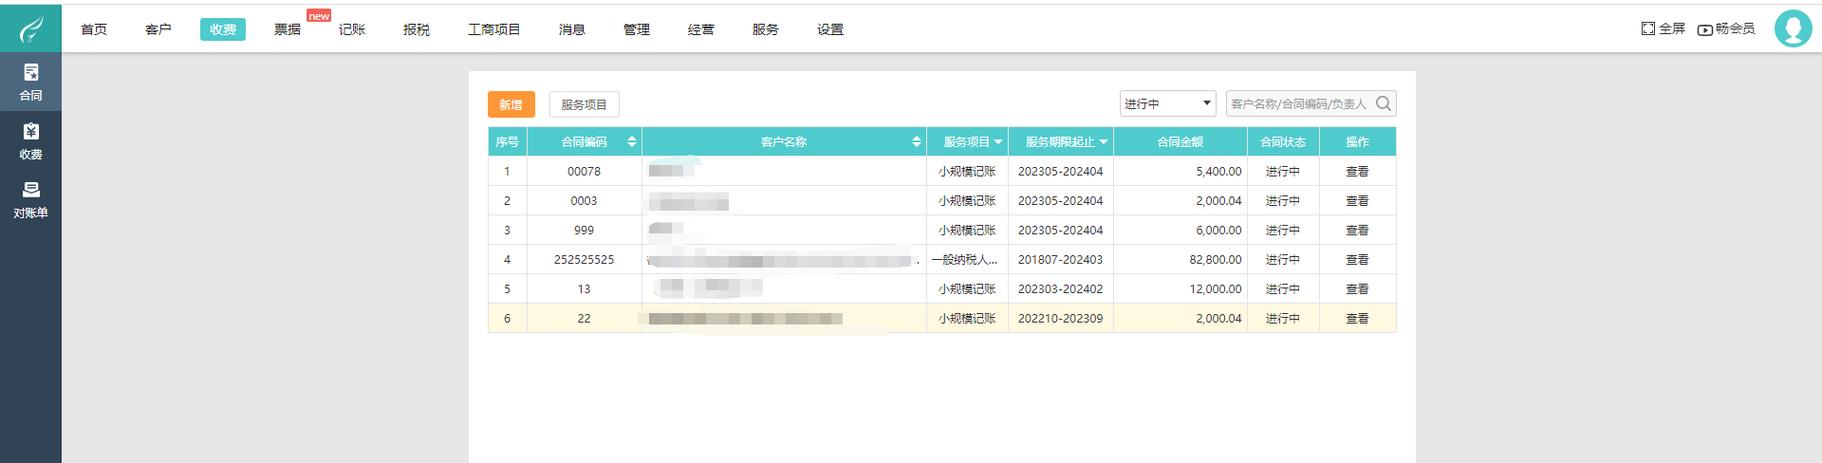View contract 252525525 with 查看

click(x=1357, y=259)
